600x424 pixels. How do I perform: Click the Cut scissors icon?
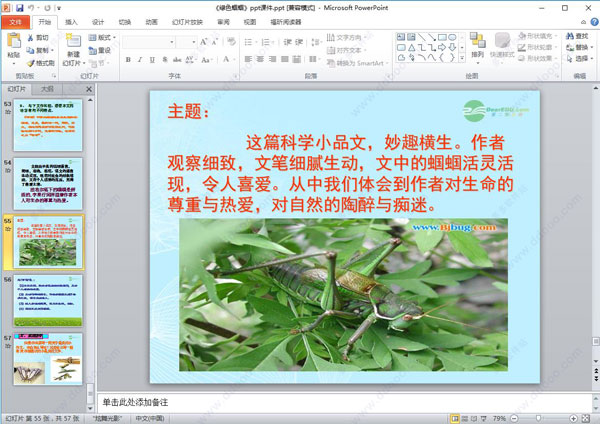(31, 38)
